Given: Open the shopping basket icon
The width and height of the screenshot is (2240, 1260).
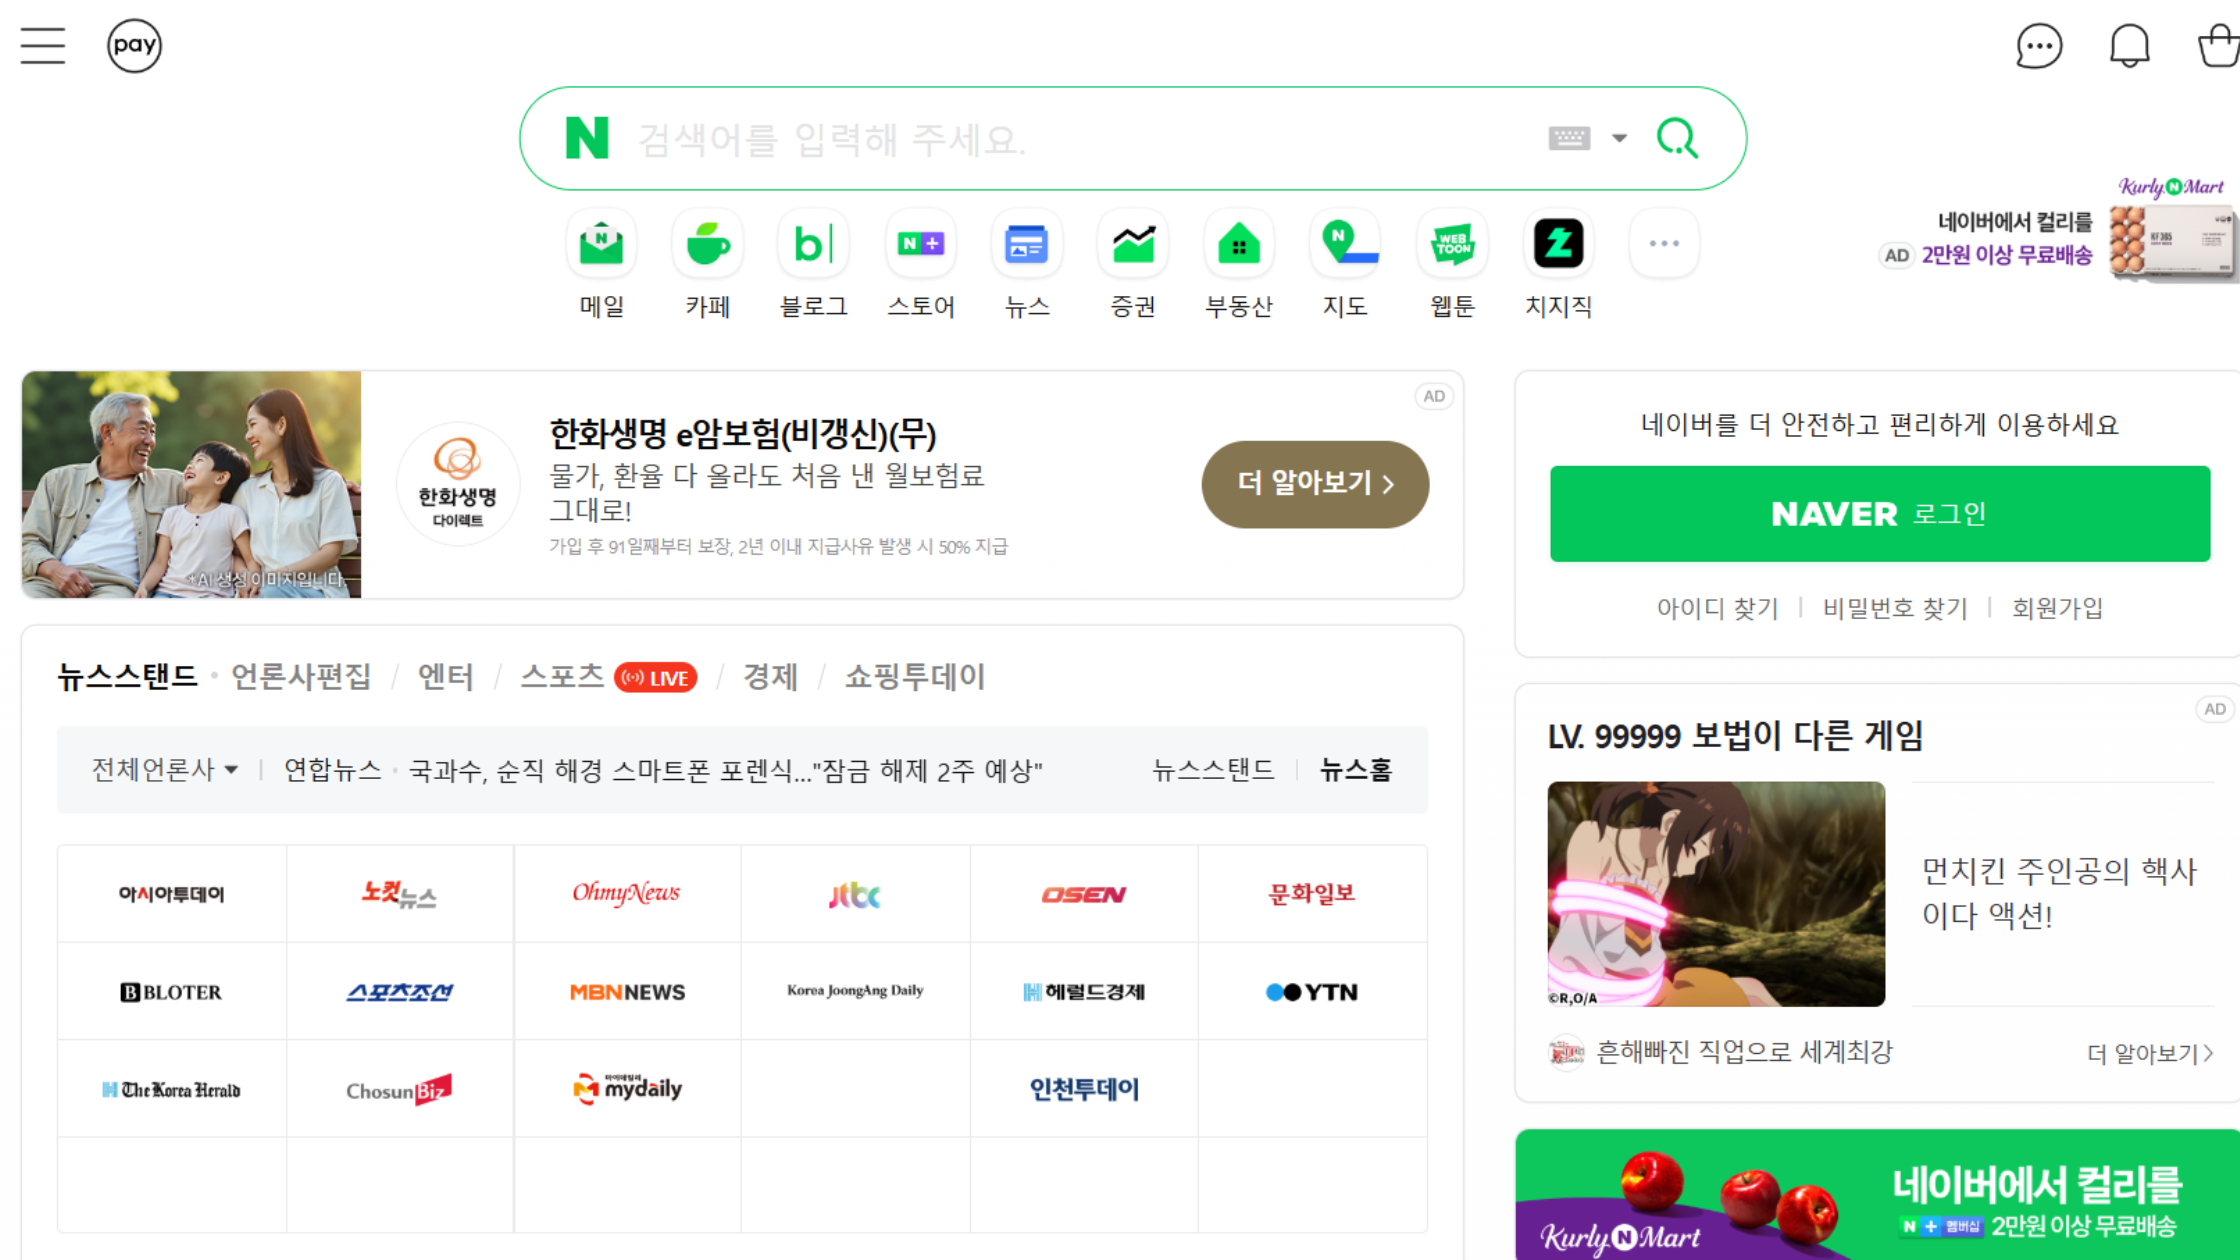Looking at the screenshot, I should pos(2218,46).
